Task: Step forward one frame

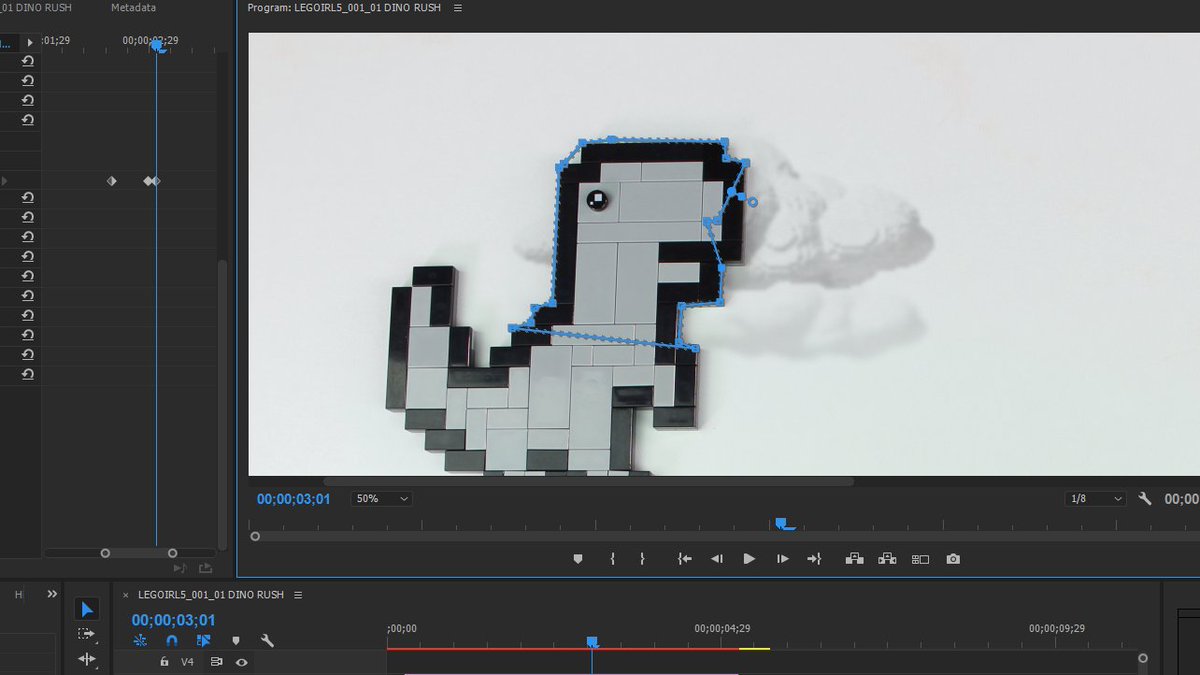Action: point(782,559)
